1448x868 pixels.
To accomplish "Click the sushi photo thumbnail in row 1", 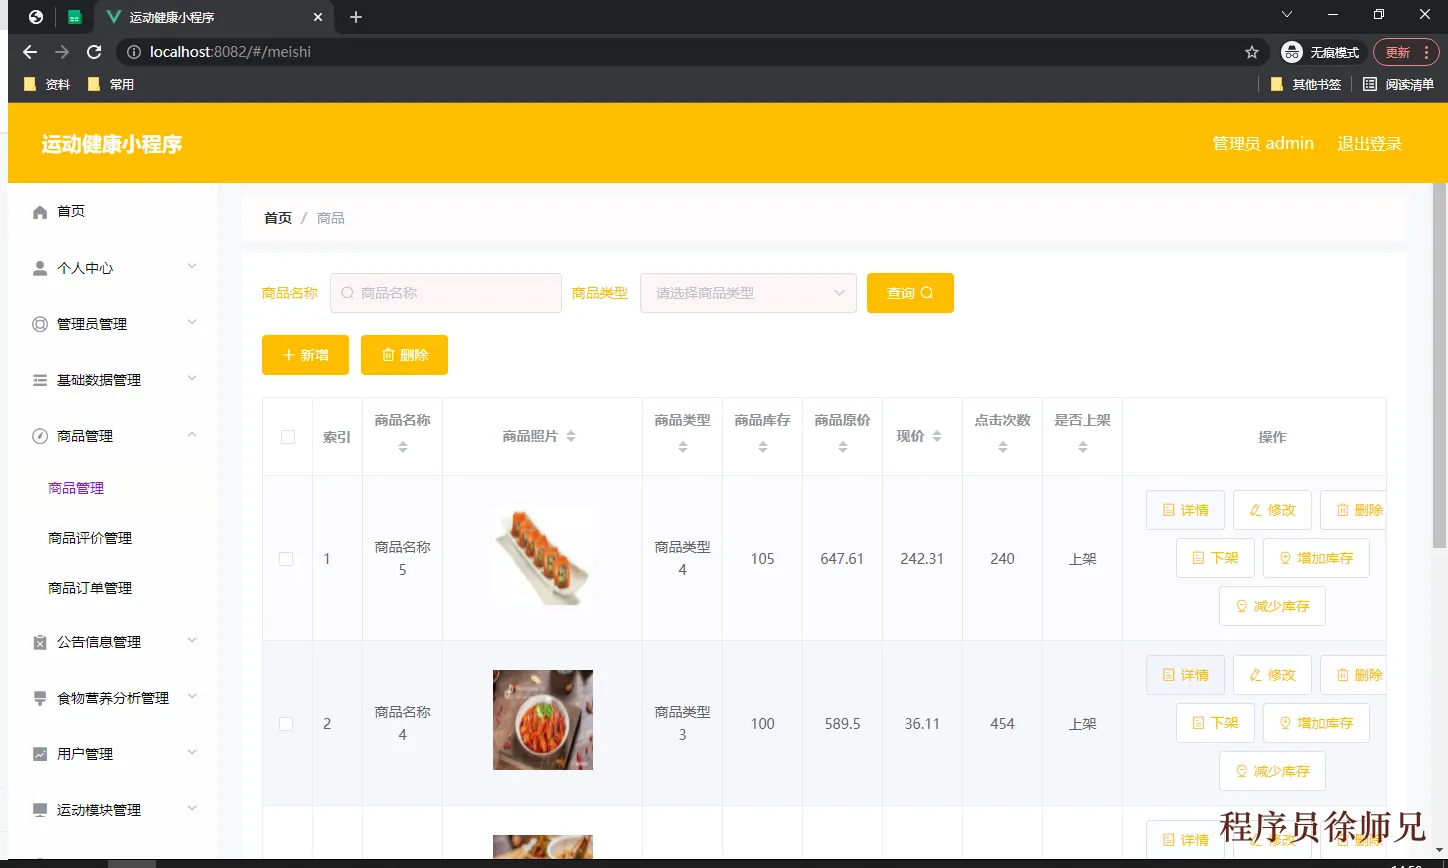I will (x=543, y=555).
